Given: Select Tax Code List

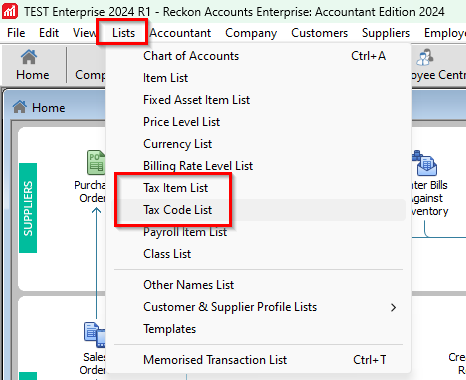Looking at the screenshot, I should pyautogui.click(x=259, y=210).
